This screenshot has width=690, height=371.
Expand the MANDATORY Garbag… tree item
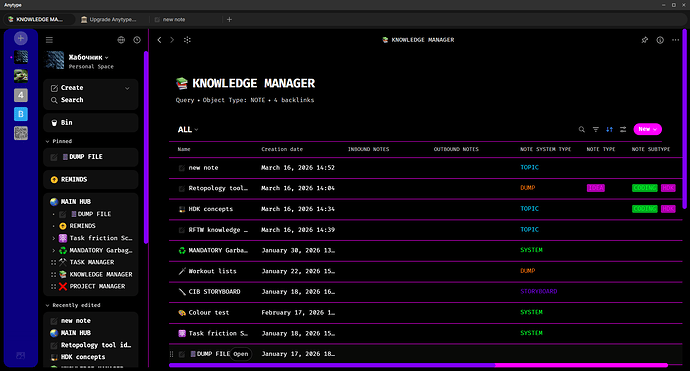click(54, 250)
